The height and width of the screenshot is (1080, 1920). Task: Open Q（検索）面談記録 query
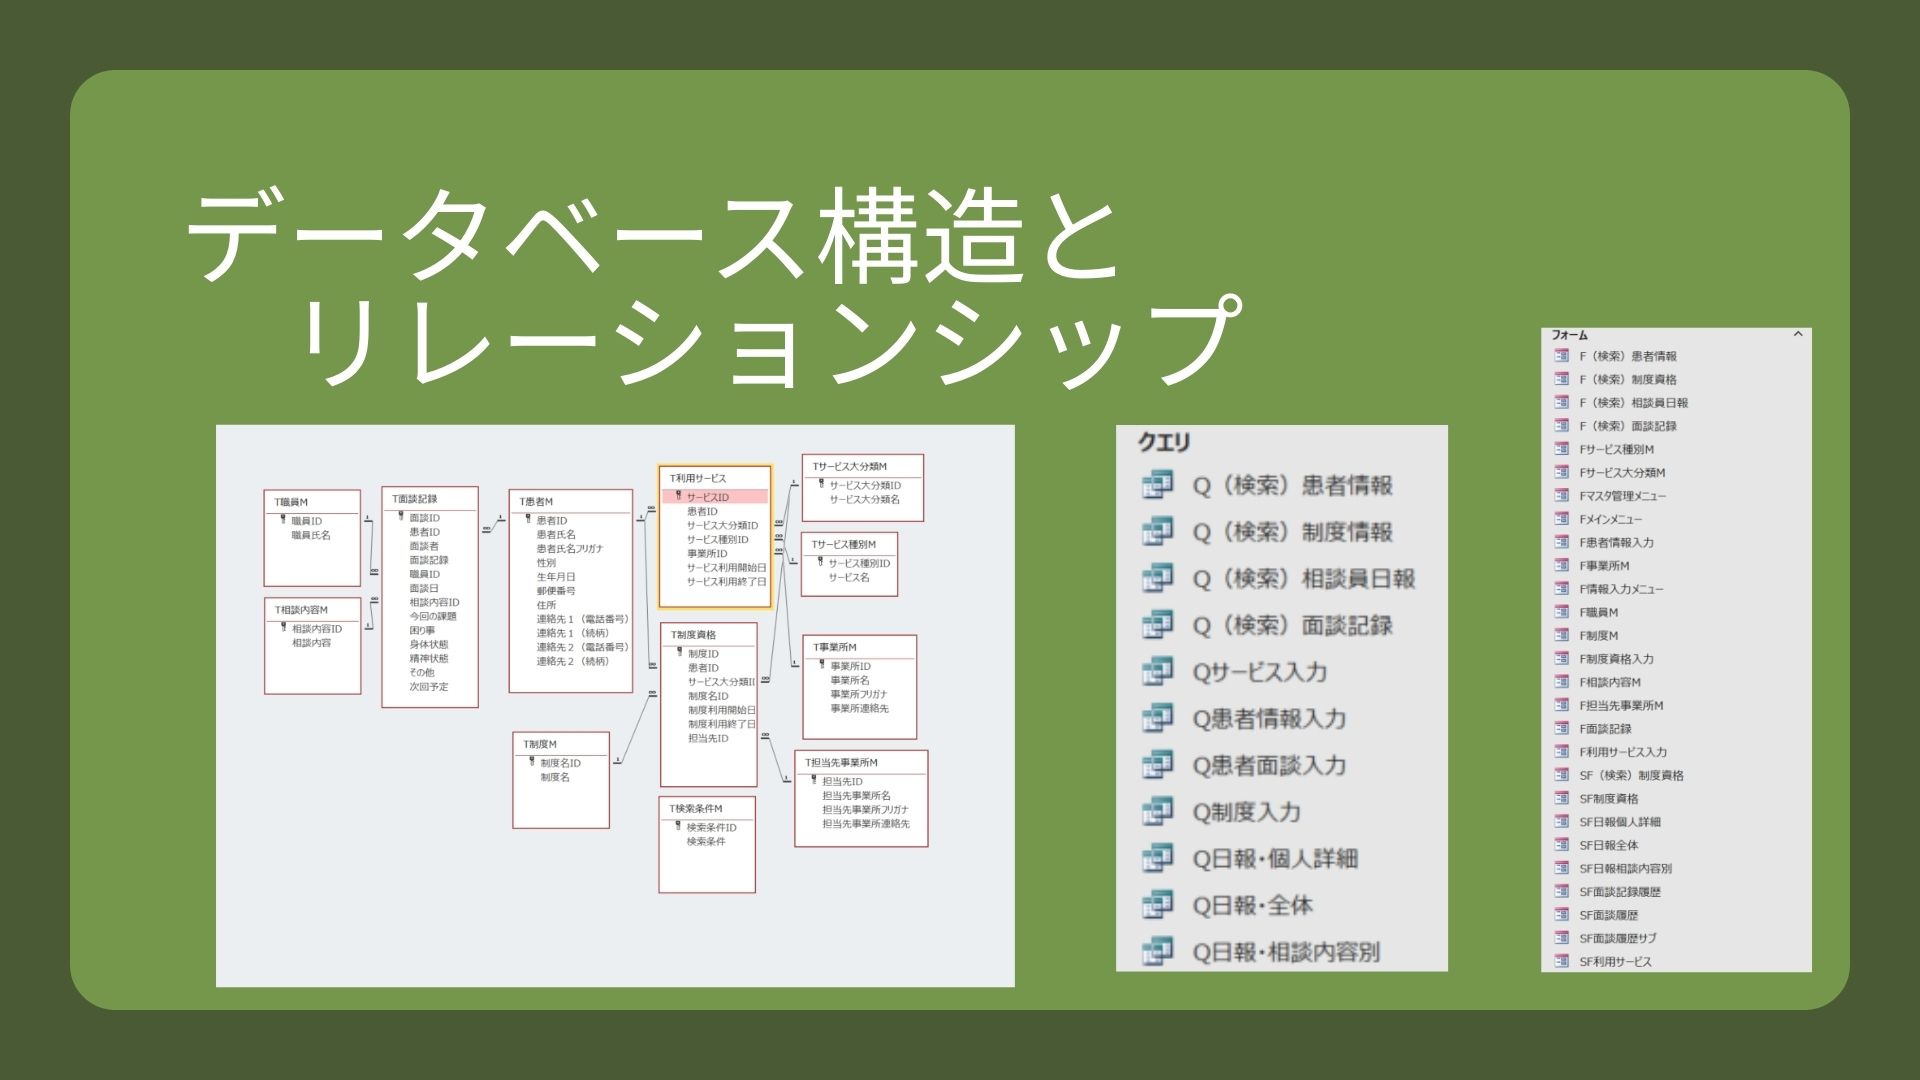coord(1292,626)
